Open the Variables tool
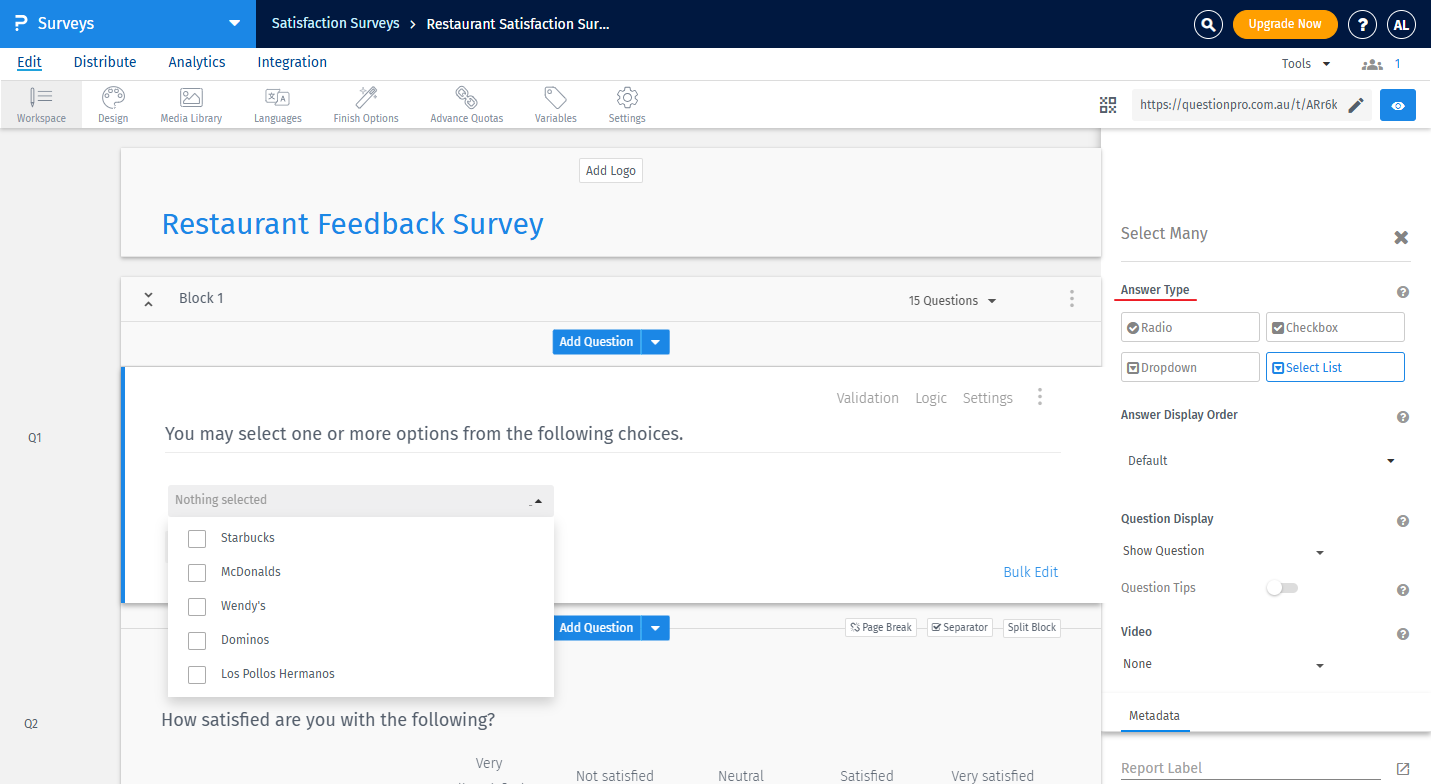Image resolution: width=1431 pixels, height=784 pixels. (555, 104)
